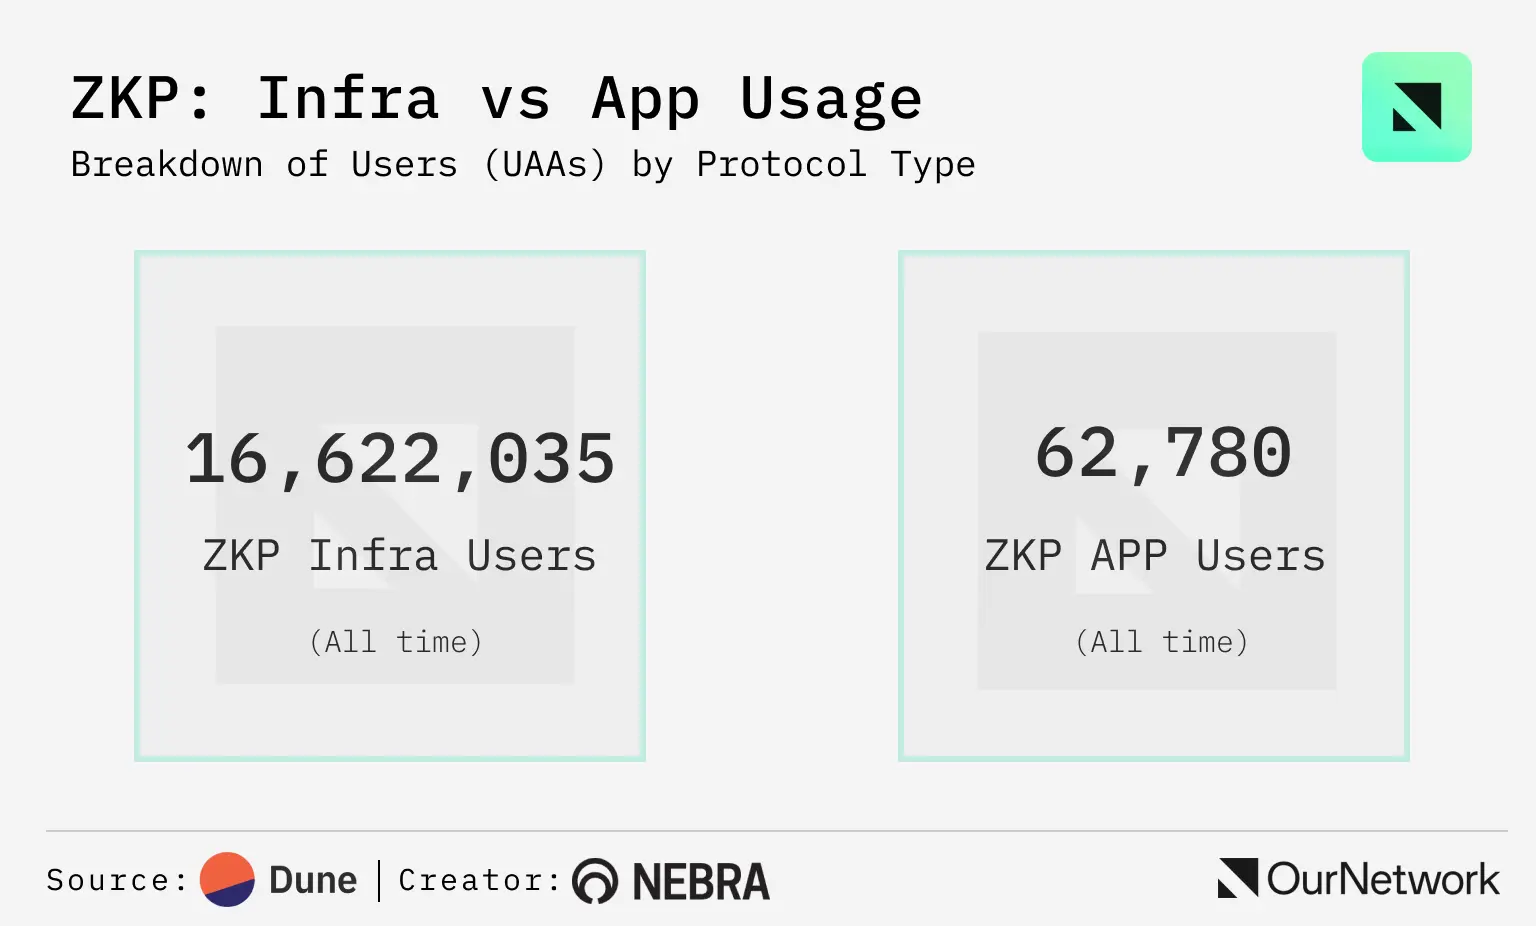
Task: Click the Dune orange-blue circle logo
Action: [x=227, y=879]
